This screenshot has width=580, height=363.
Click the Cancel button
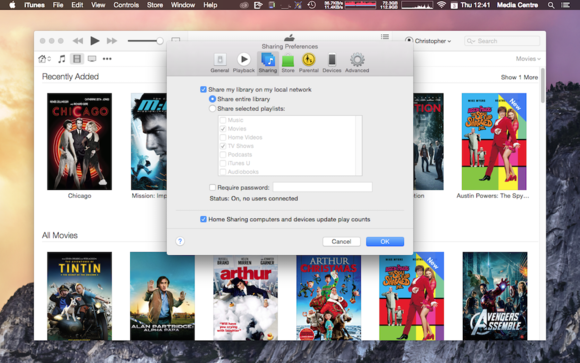pyautogui.click(x=341, y=242)
